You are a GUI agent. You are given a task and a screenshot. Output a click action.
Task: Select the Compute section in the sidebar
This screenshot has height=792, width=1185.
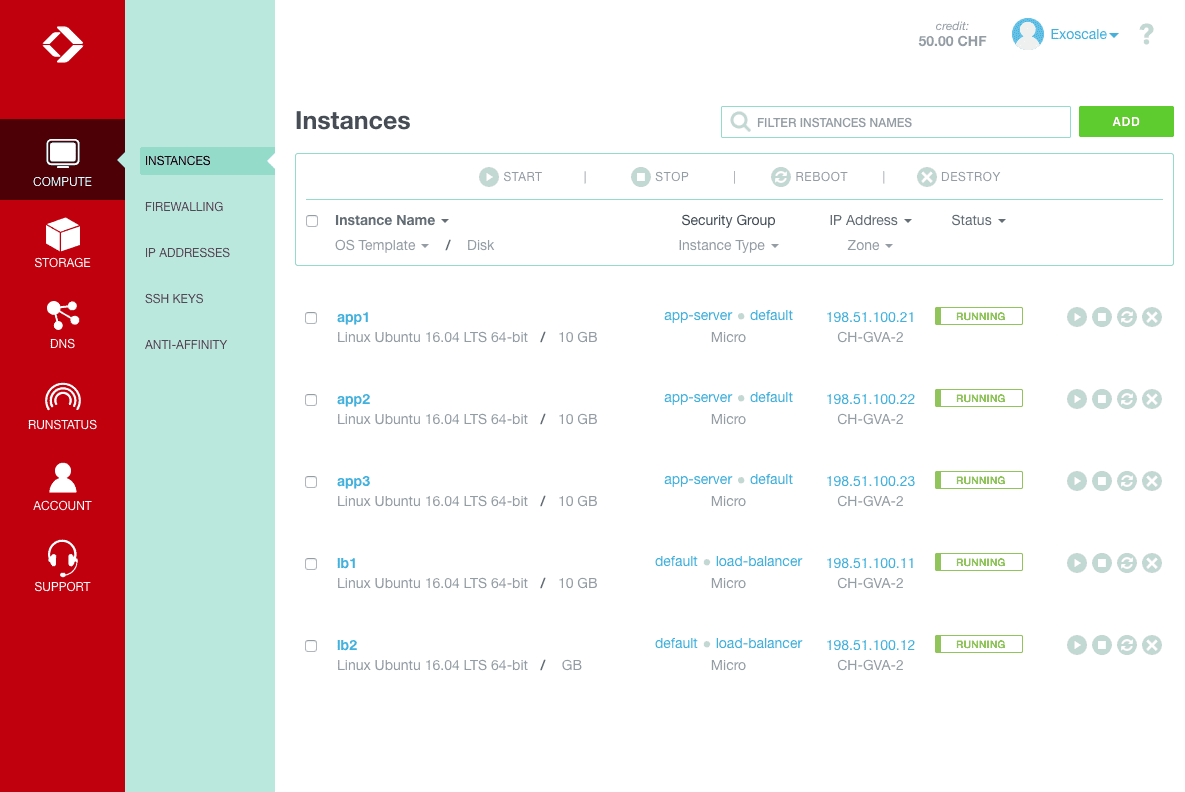[62, 160]
